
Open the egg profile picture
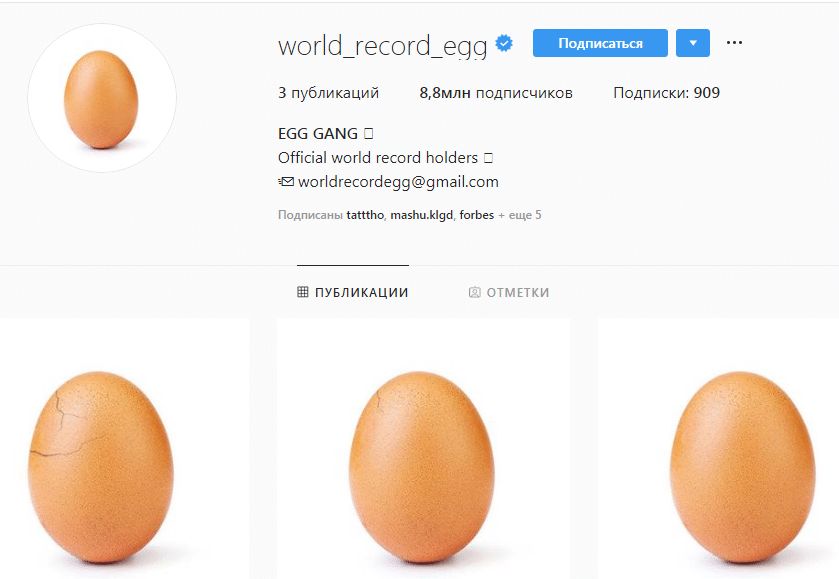click(102, 98)
